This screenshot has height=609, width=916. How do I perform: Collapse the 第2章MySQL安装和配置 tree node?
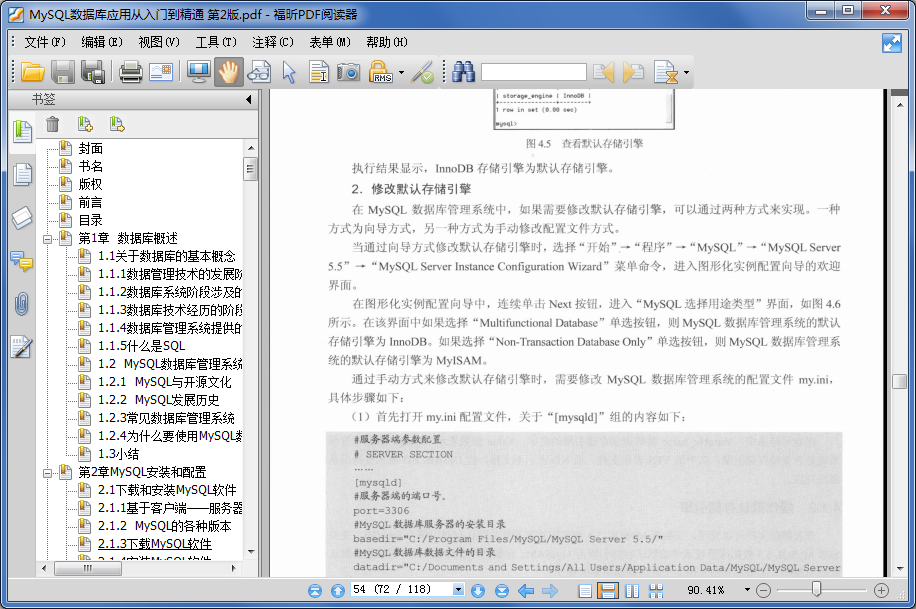(x=47, y=472)
